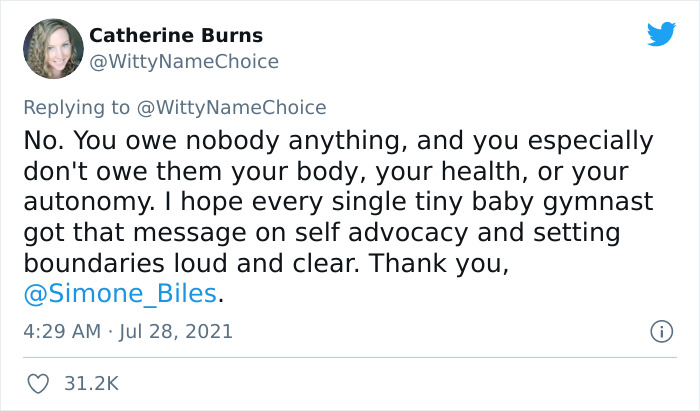This screenshot has width=700, height=411.
Task: Click the opening word "No." of the tweet
Action: [43, 140]
